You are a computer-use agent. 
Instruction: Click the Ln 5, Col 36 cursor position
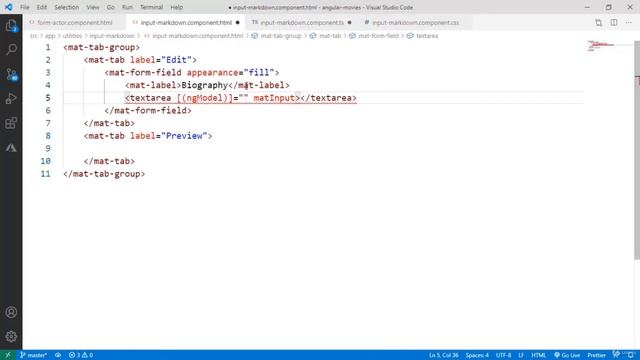click(443, 355)
